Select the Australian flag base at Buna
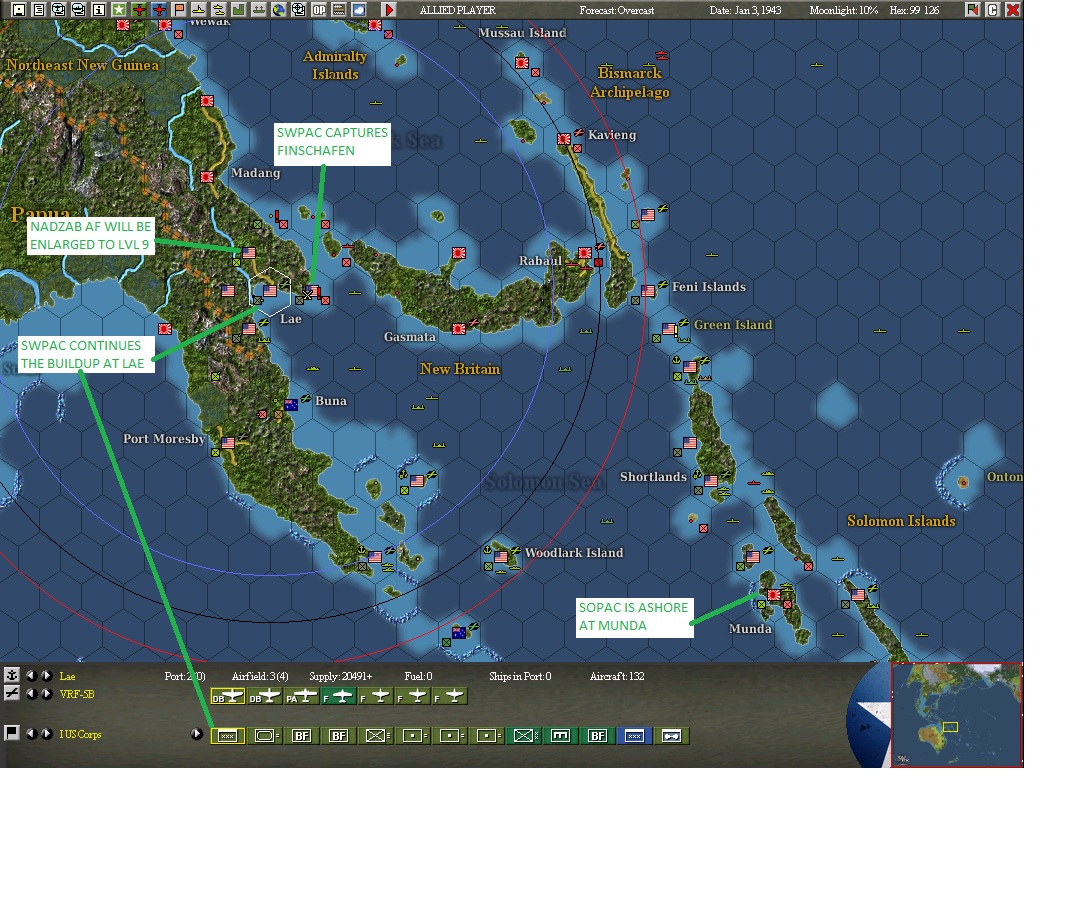This screenshot has height=898, width=1083. click(291, 405)
